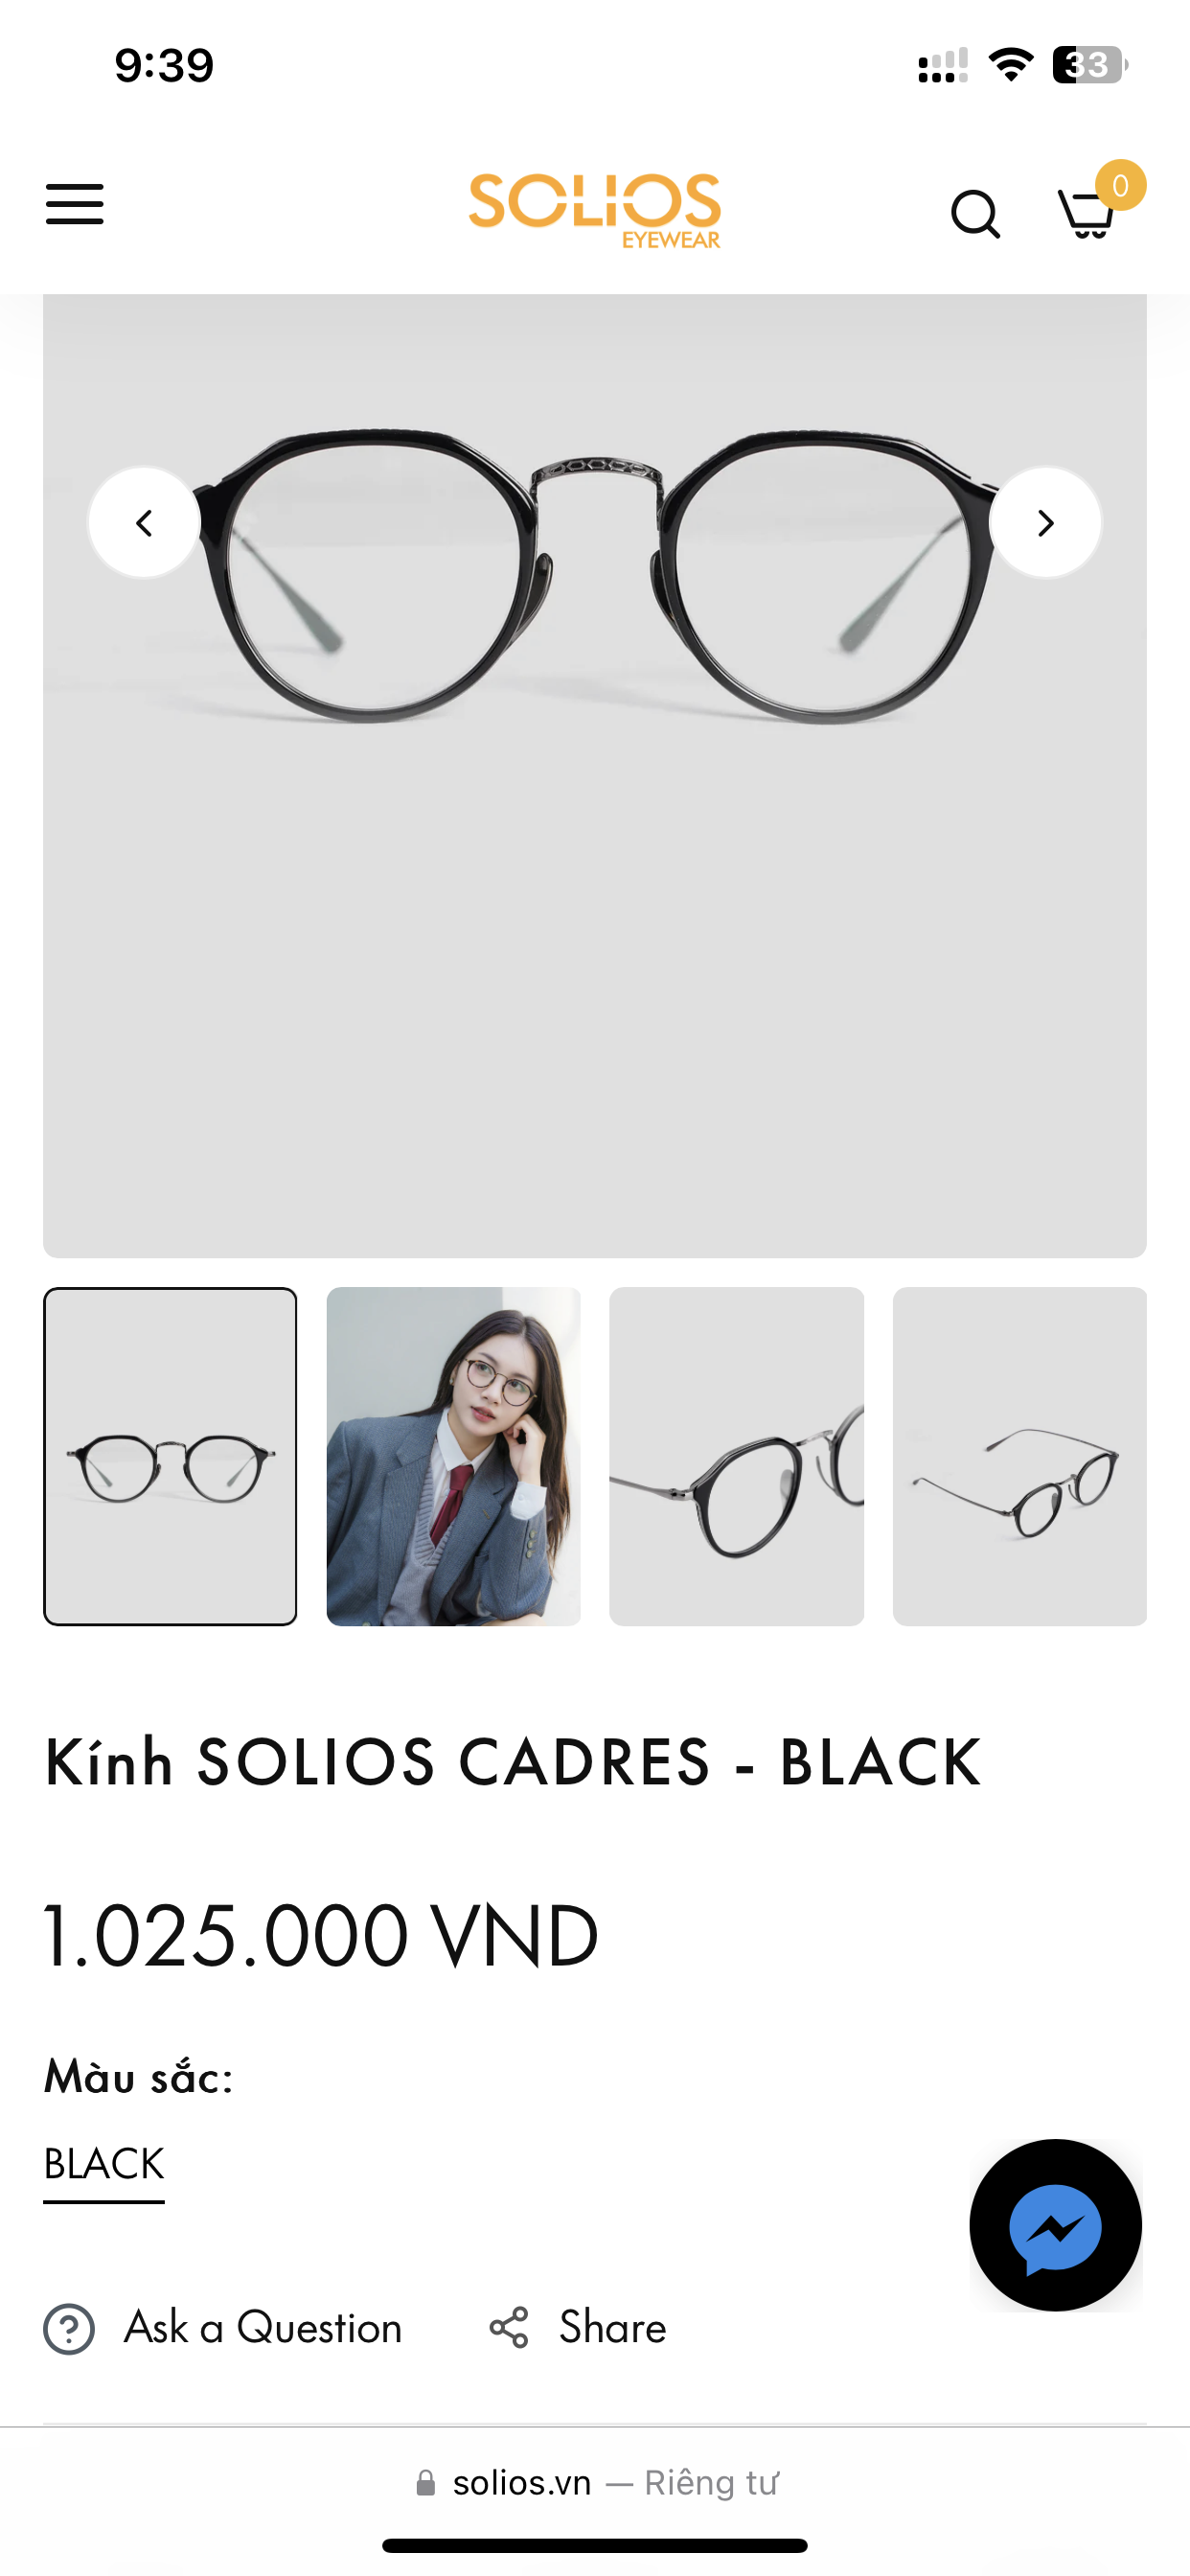1190x2576 pixels.
Task: Click the share nodes icon
Action: (x=509, y=2327)
